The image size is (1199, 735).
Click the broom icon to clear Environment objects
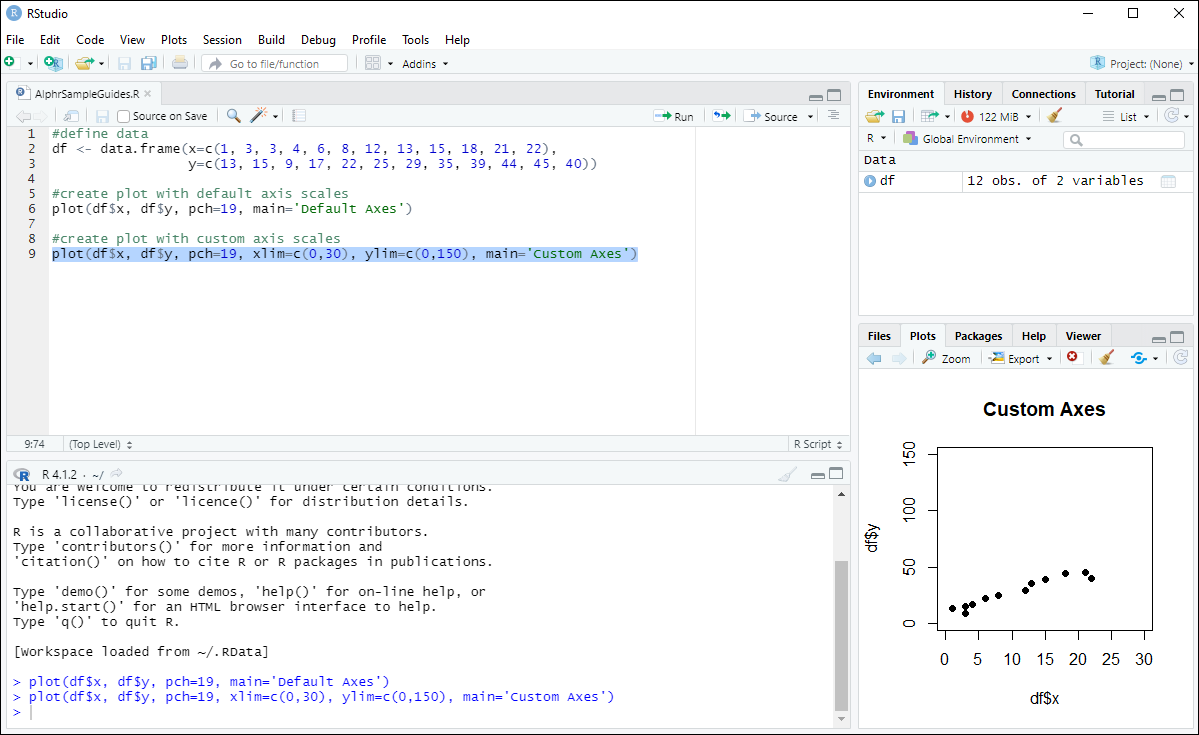pyautogui.click(x=1055, y=115)
